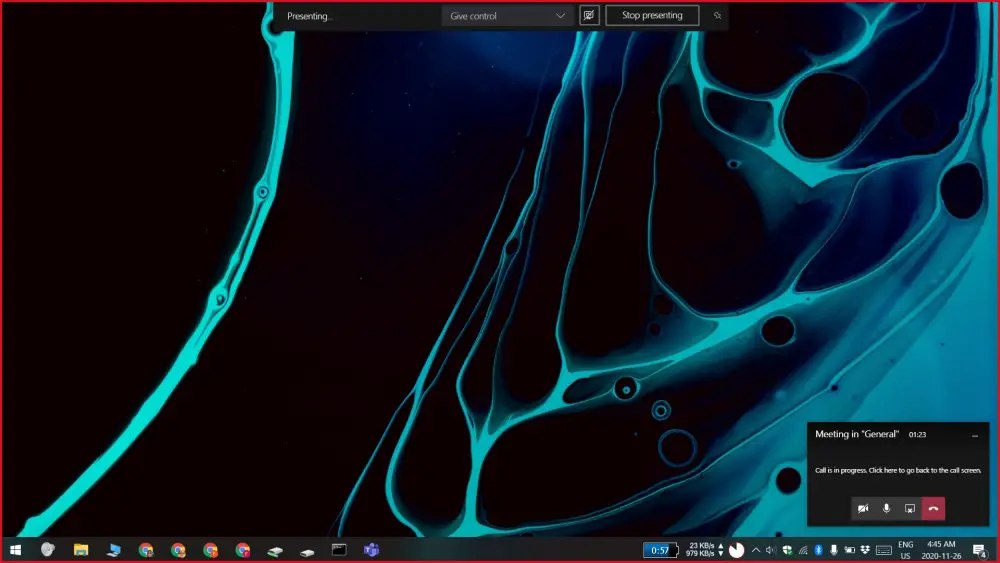Hang up the call with the red button
The width and height of the screenshot is (1000, 563).
(x=934, y=508)
